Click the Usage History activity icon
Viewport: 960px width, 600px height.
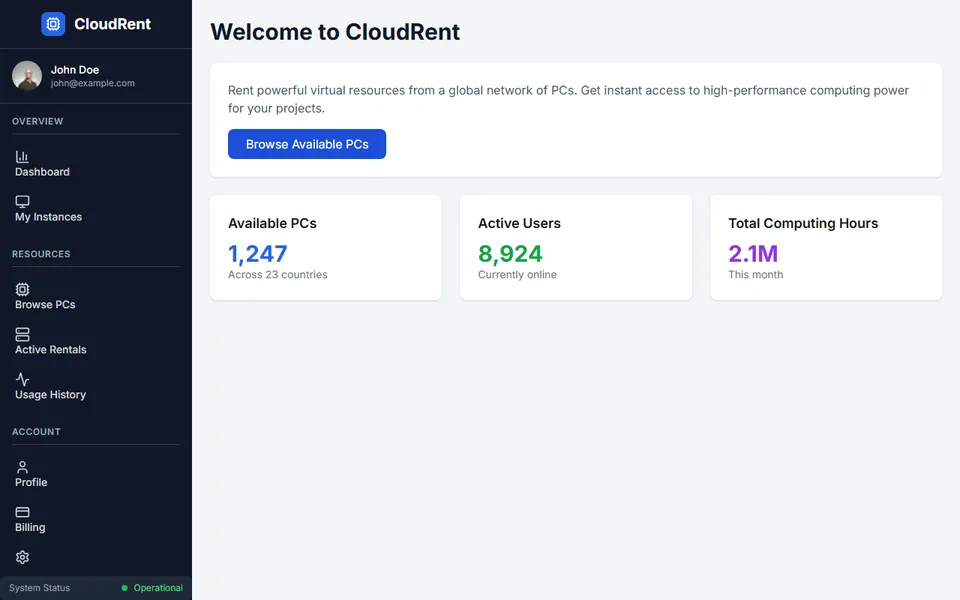pos(22,380)
